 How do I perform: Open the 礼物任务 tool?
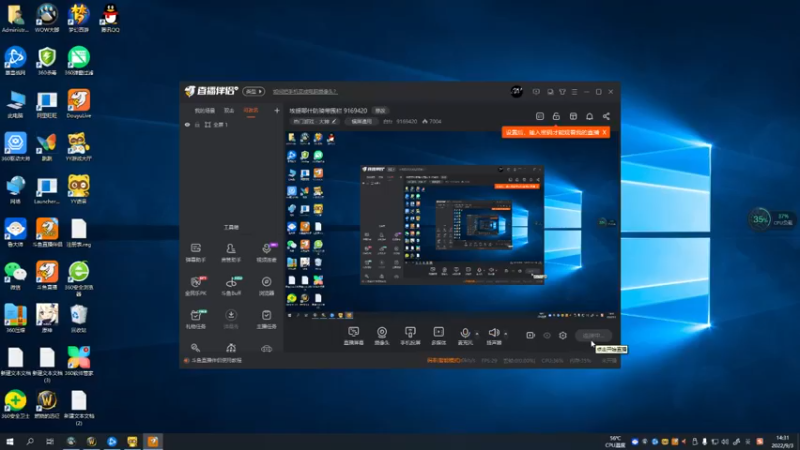195,319
